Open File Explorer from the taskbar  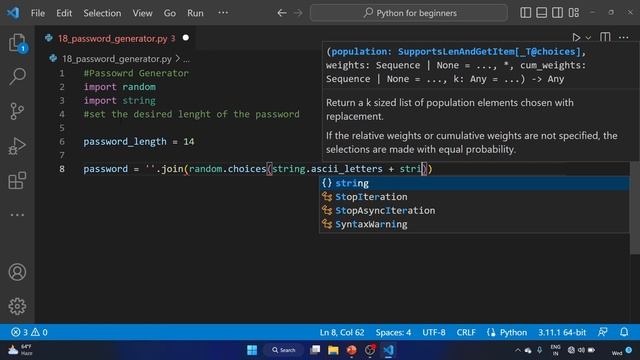pyautogui.click(x=333, y=350)
